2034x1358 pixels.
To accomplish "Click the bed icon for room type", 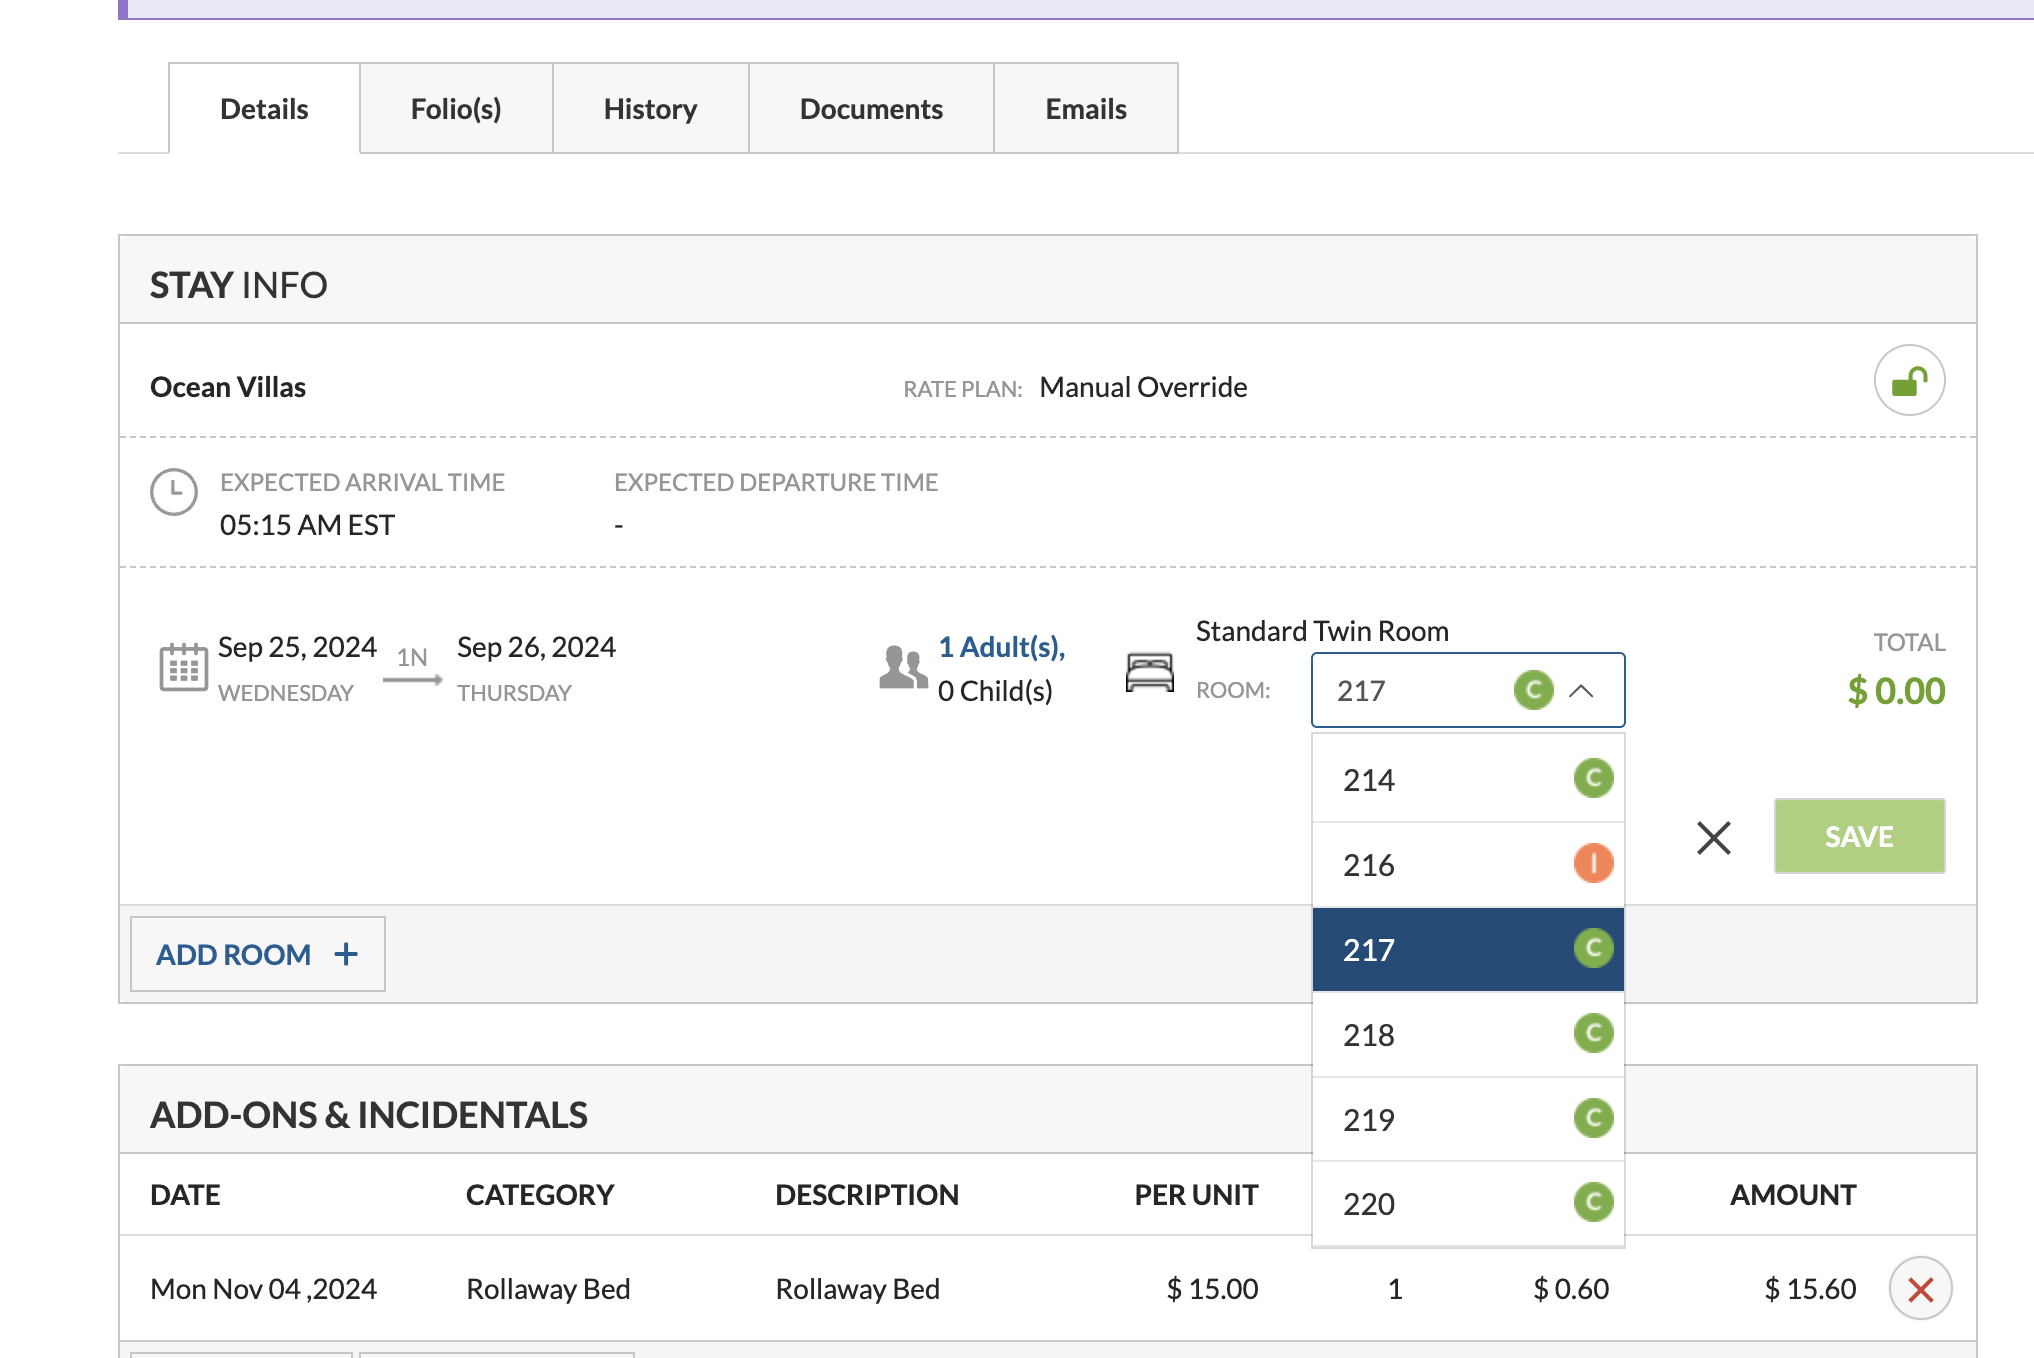I will tap(1149, 672).
